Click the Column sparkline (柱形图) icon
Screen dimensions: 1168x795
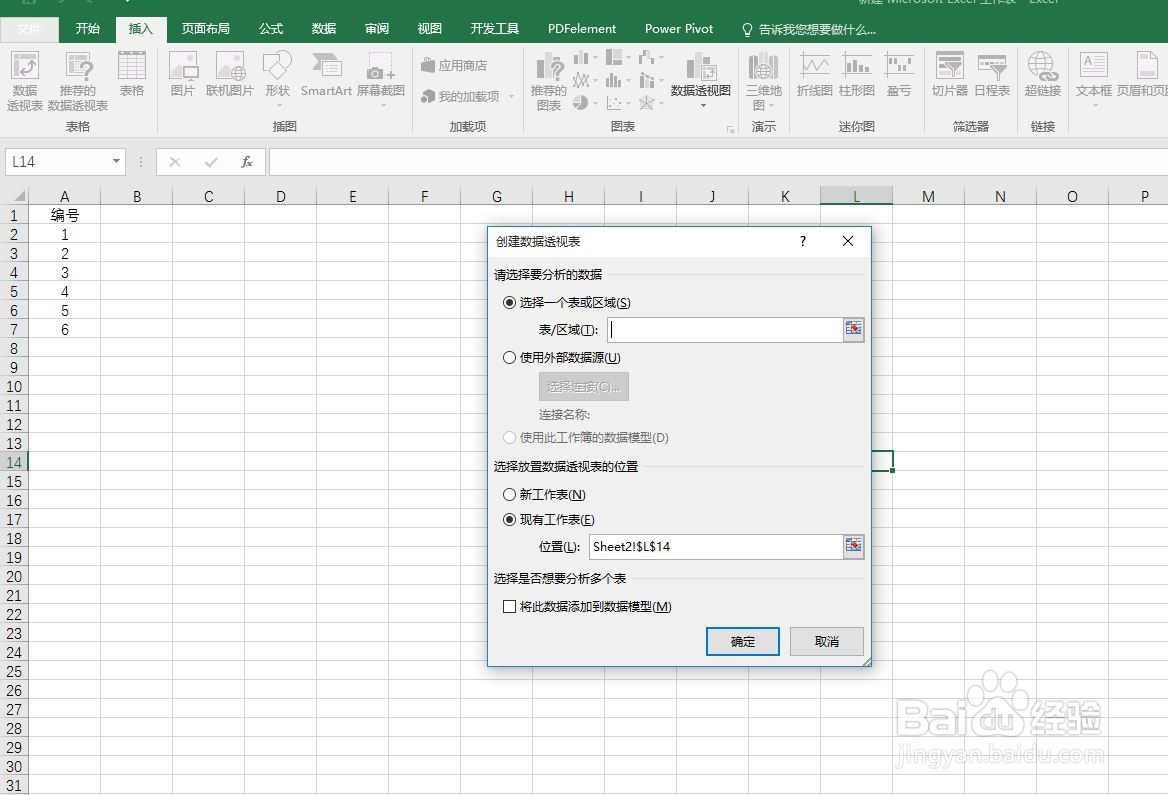(x=857, y=74)
